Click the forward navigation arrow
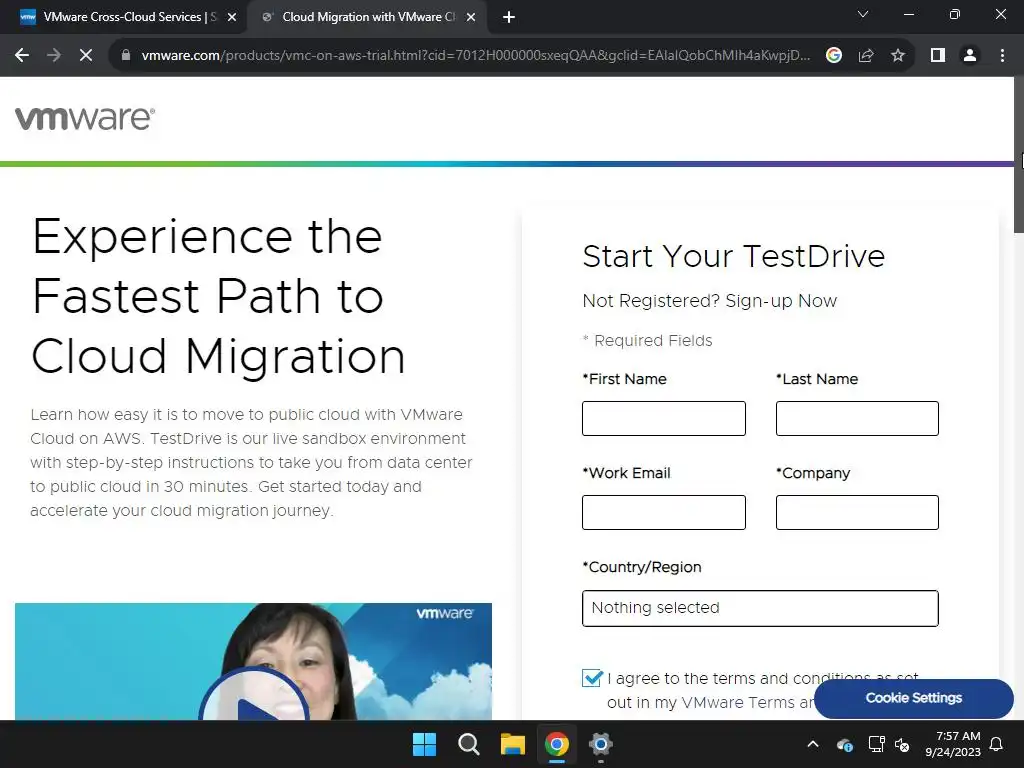Image resolution: width=1024 pixels, height=768 pixels. coord(54,56)
